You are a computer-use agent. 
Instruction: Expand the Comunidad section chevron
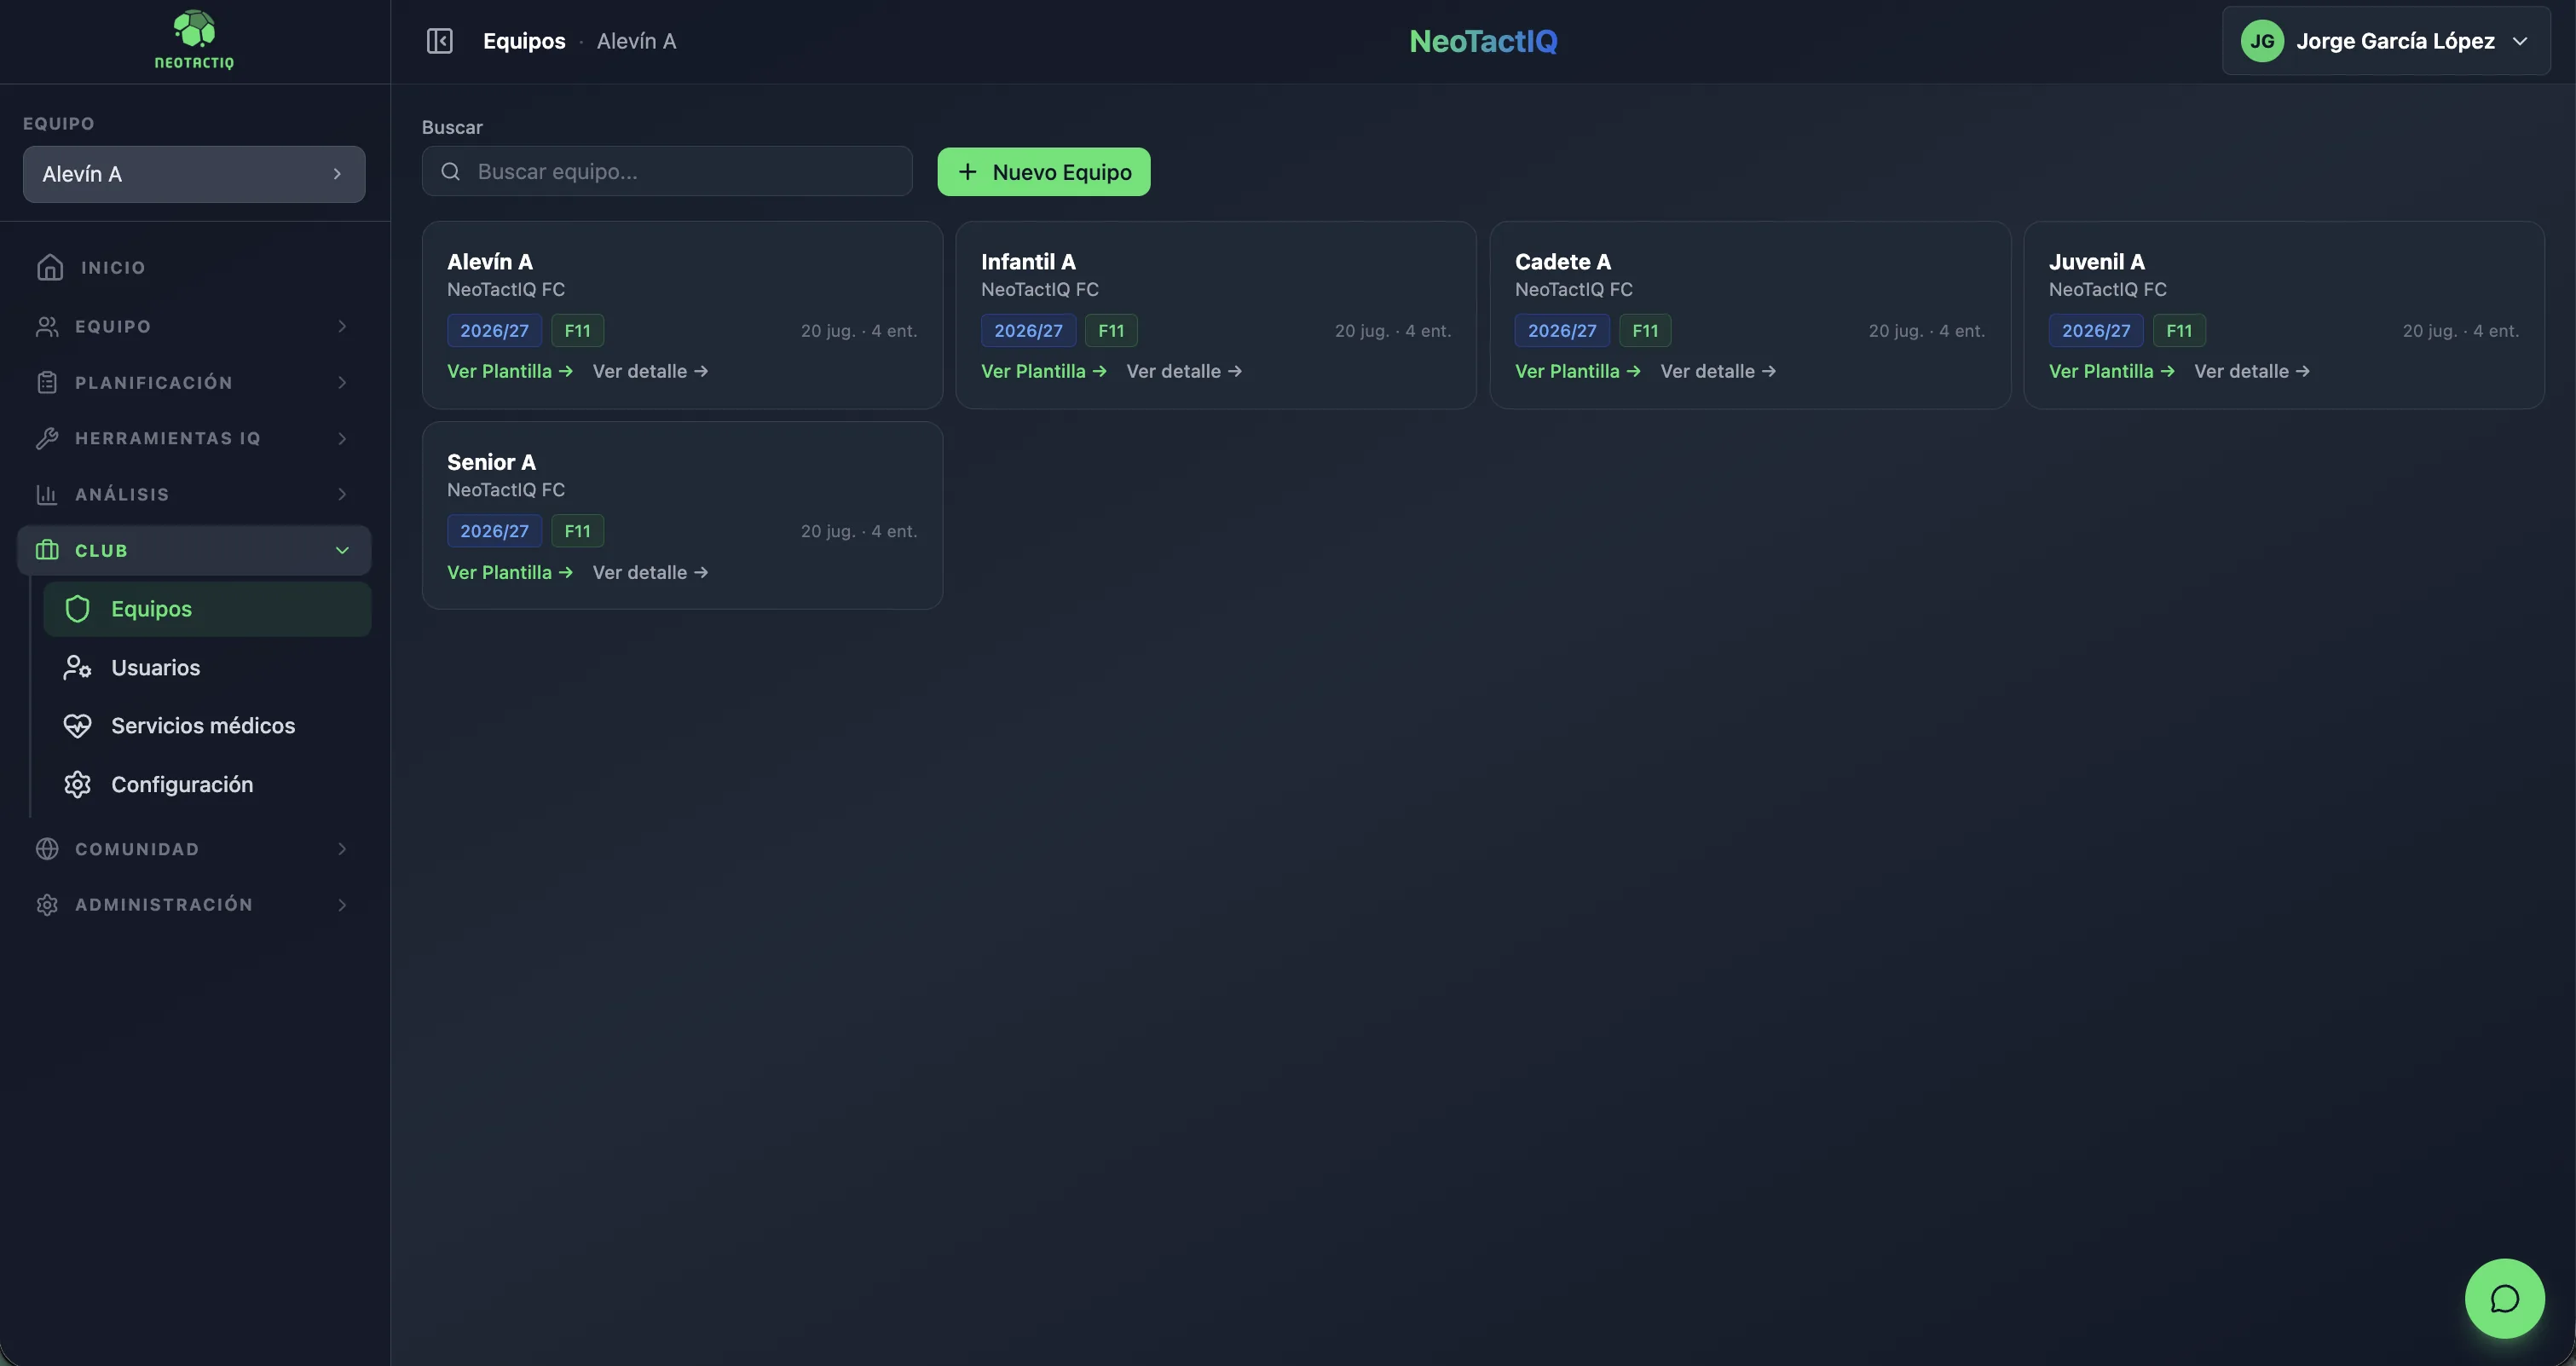click(342, 848)
